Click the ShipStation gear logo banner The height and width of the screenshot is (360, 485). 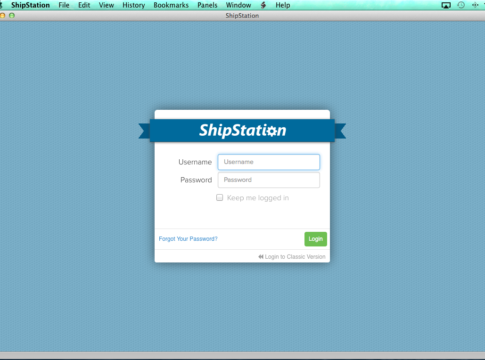click(242, 130)
